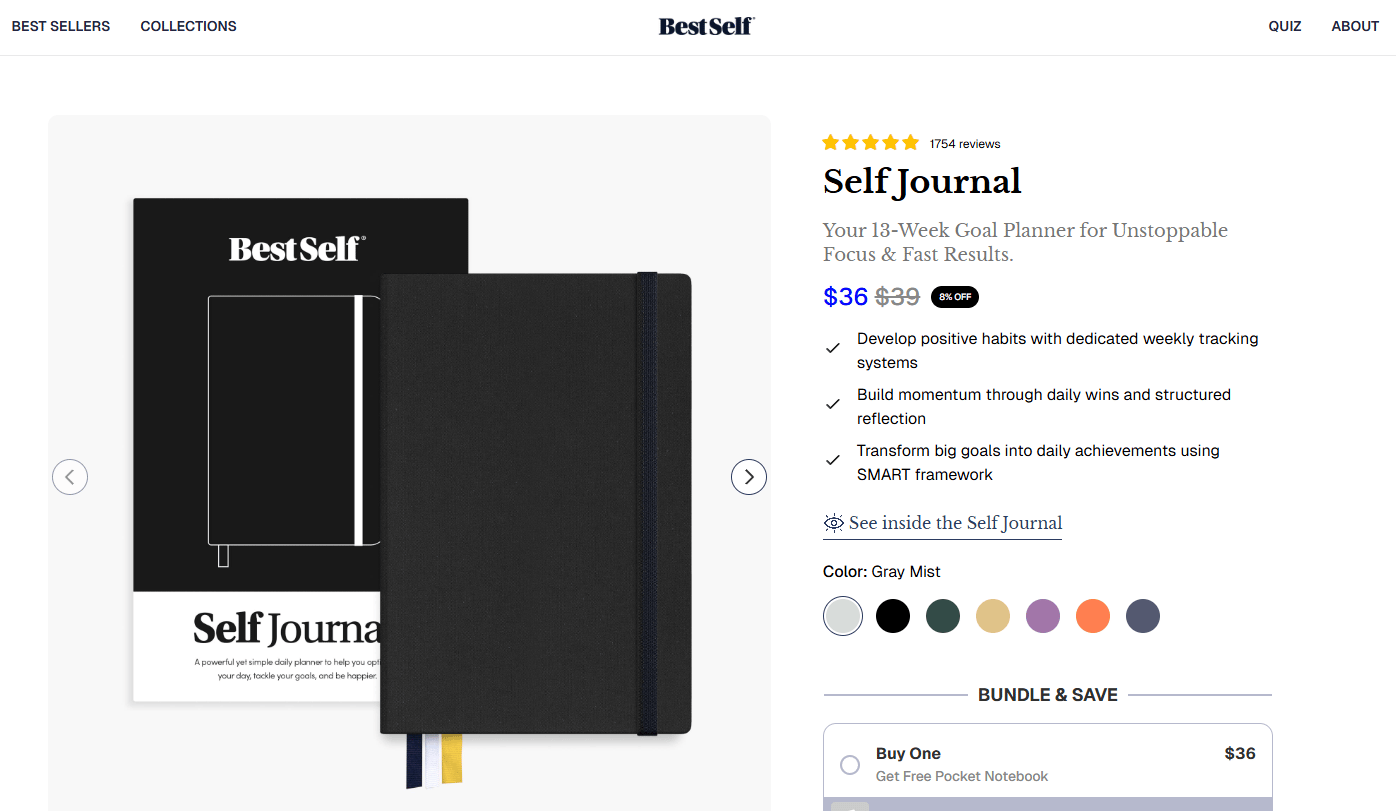The height and width of the screenshot is (811, 1396).
Task: Choose the black color swatch
Action: [x=893, y=616]
